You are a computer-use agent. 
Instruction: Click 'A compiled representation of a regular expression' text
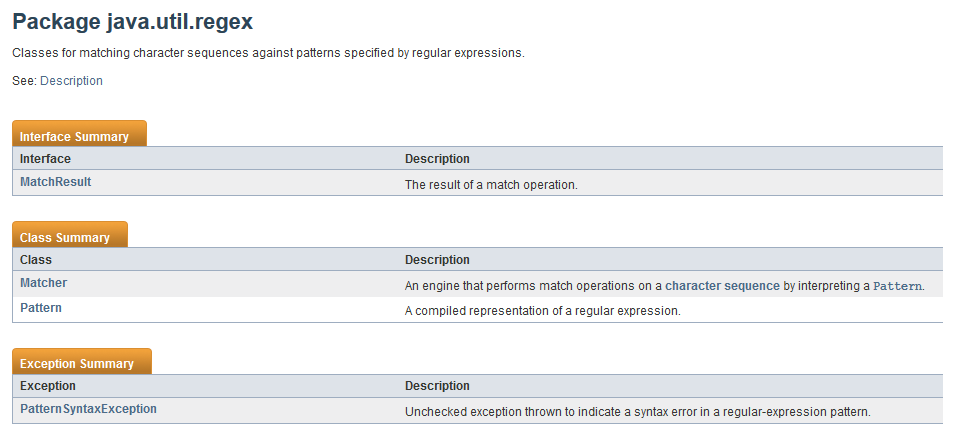tap(542, 311)
